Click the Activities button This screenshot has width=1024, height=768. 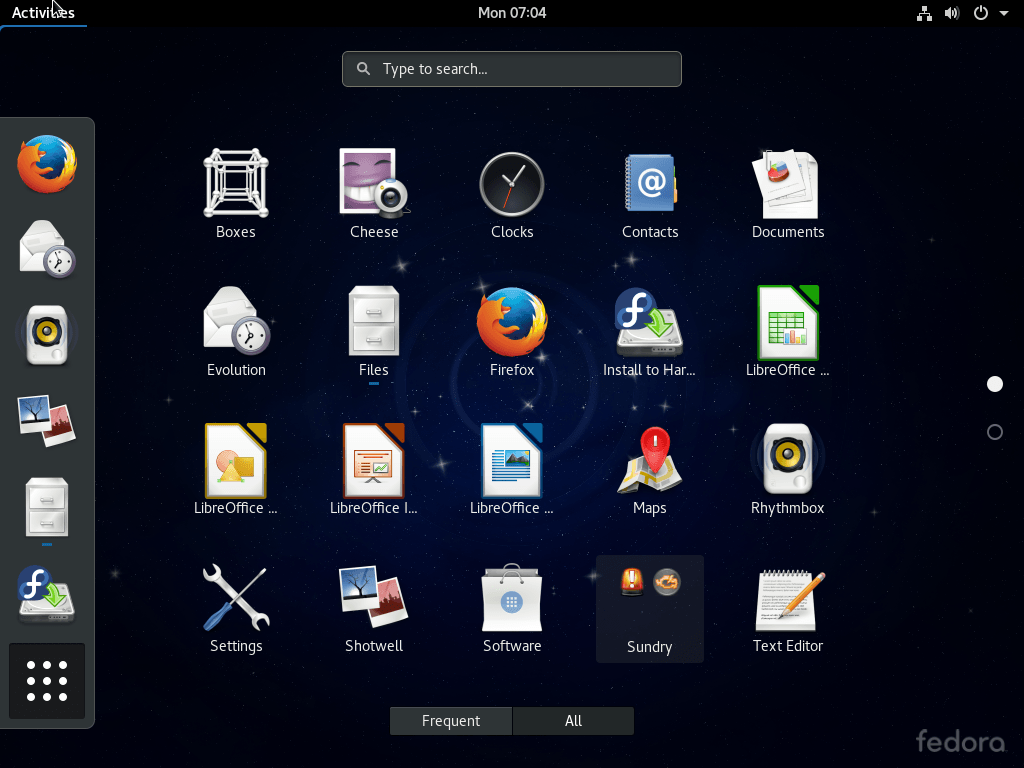(43, 12)
